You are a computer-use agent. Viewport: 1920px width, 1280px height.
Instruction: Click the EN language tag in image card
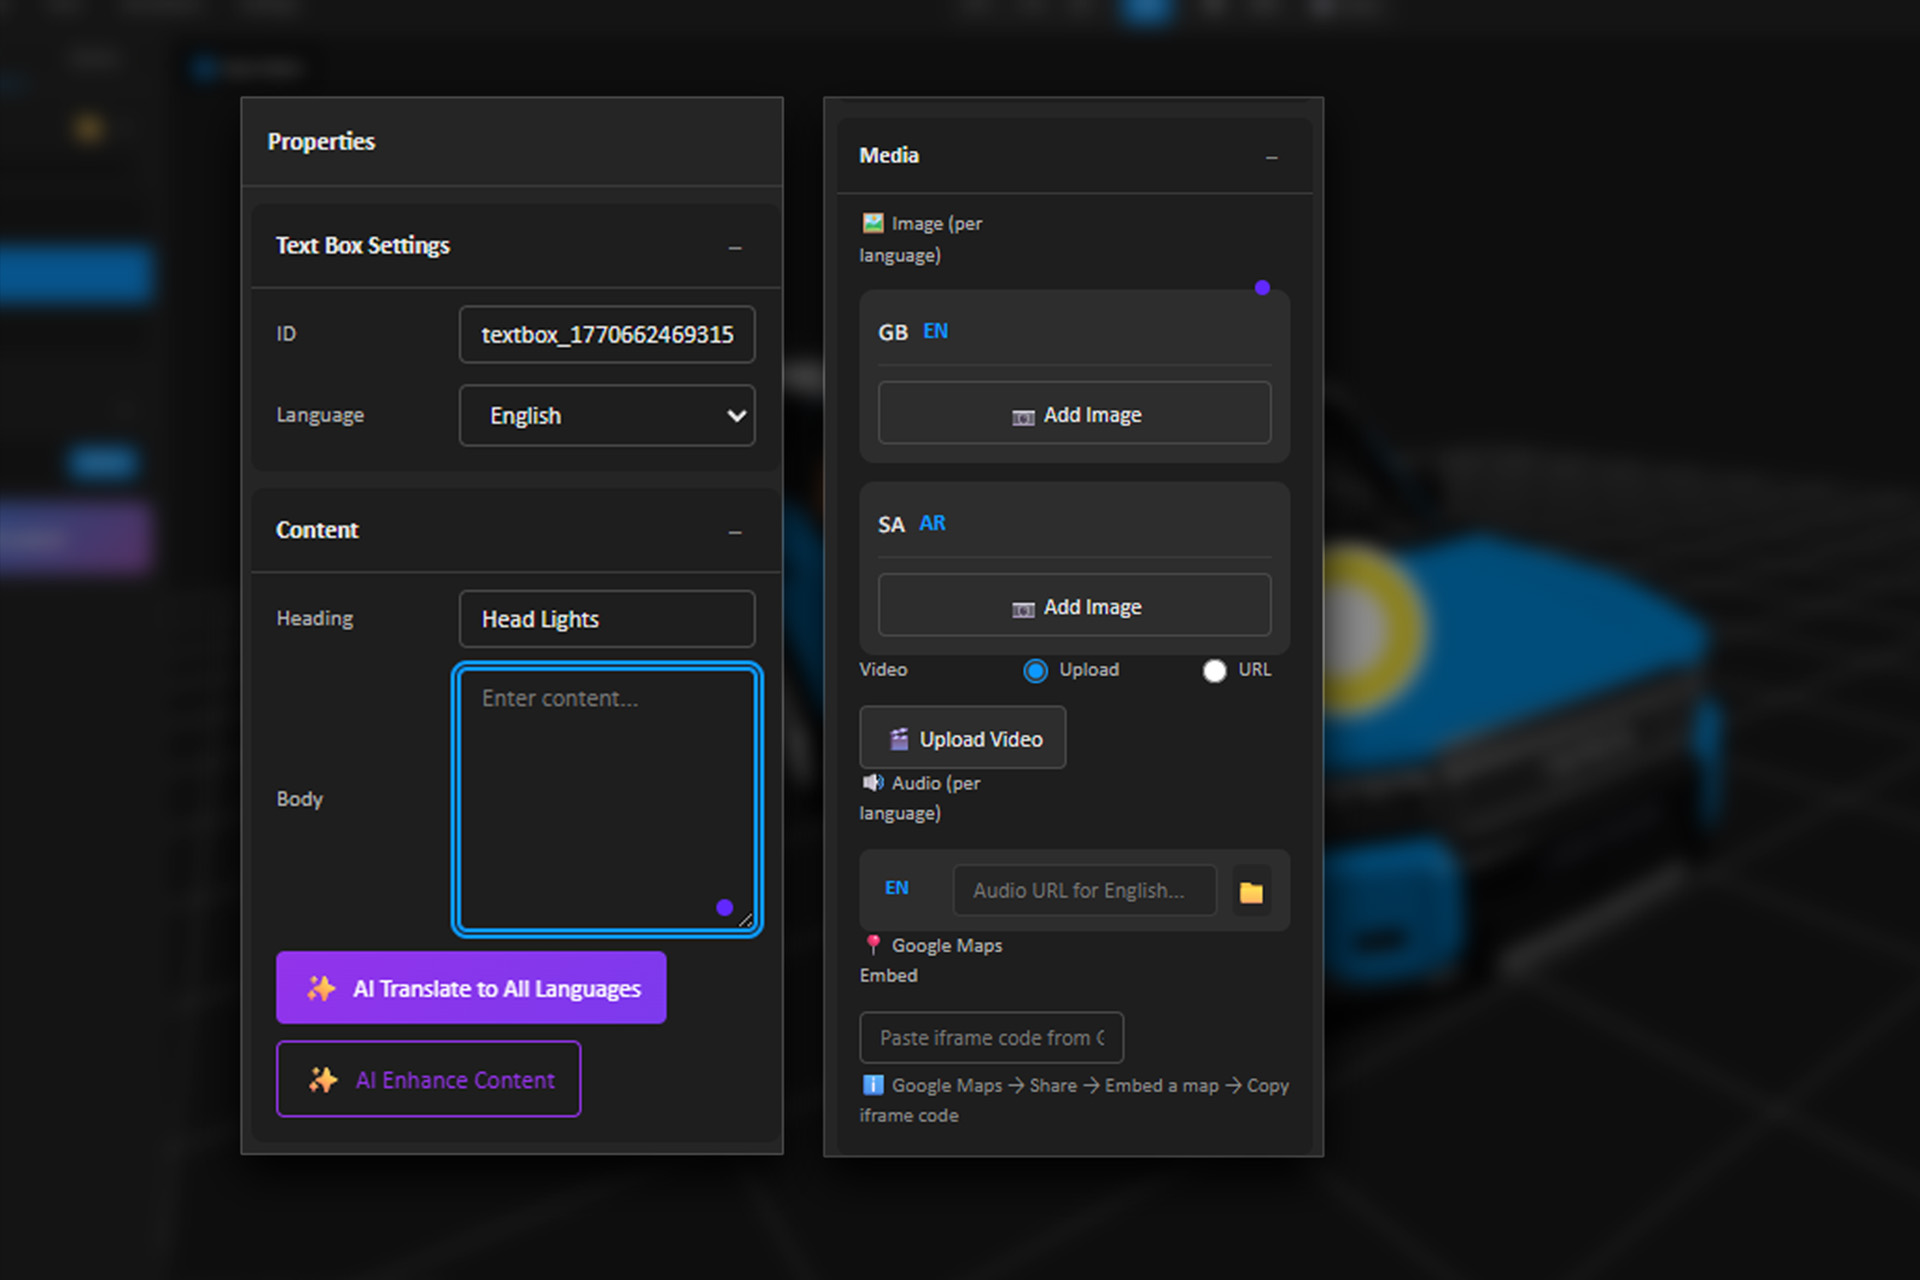click(x=935, y=331)
